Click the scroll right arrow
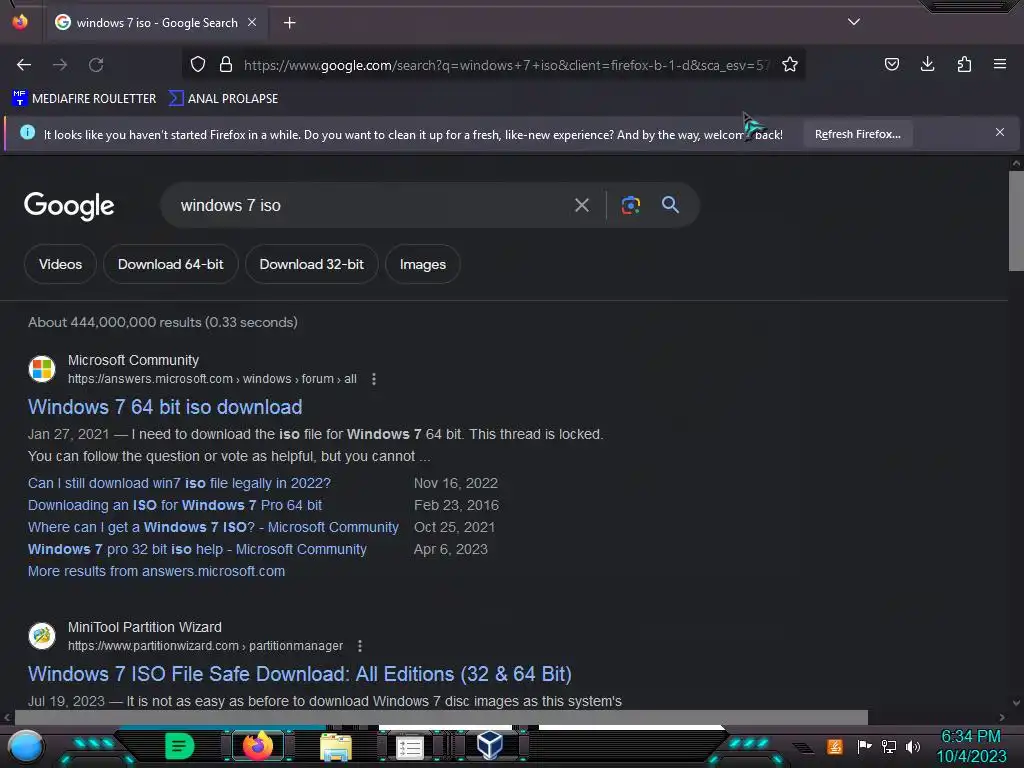The image size is (1024, 768). click(x=1002, y=717)
